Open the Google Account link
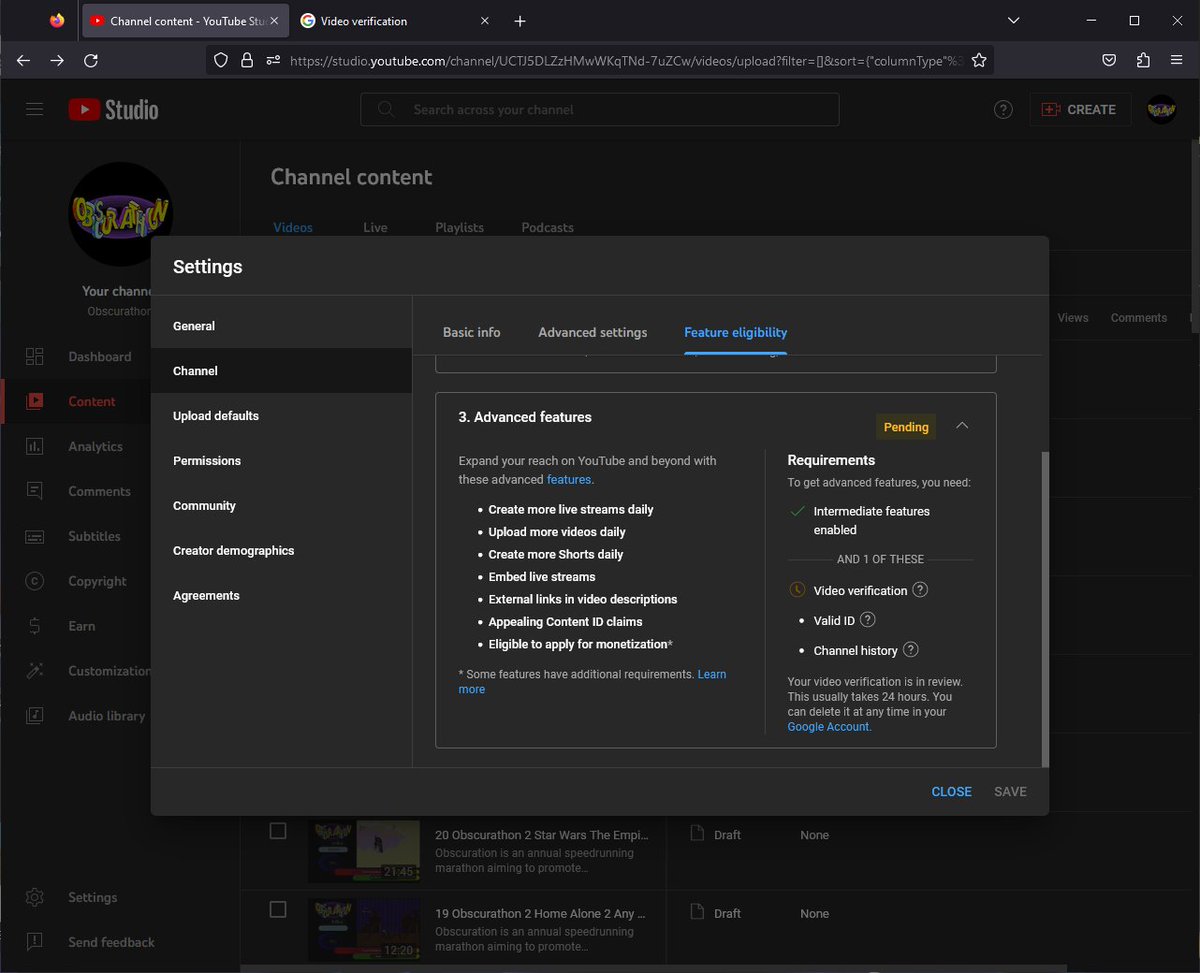The image size is (1200, 973). tap(829, 727)
